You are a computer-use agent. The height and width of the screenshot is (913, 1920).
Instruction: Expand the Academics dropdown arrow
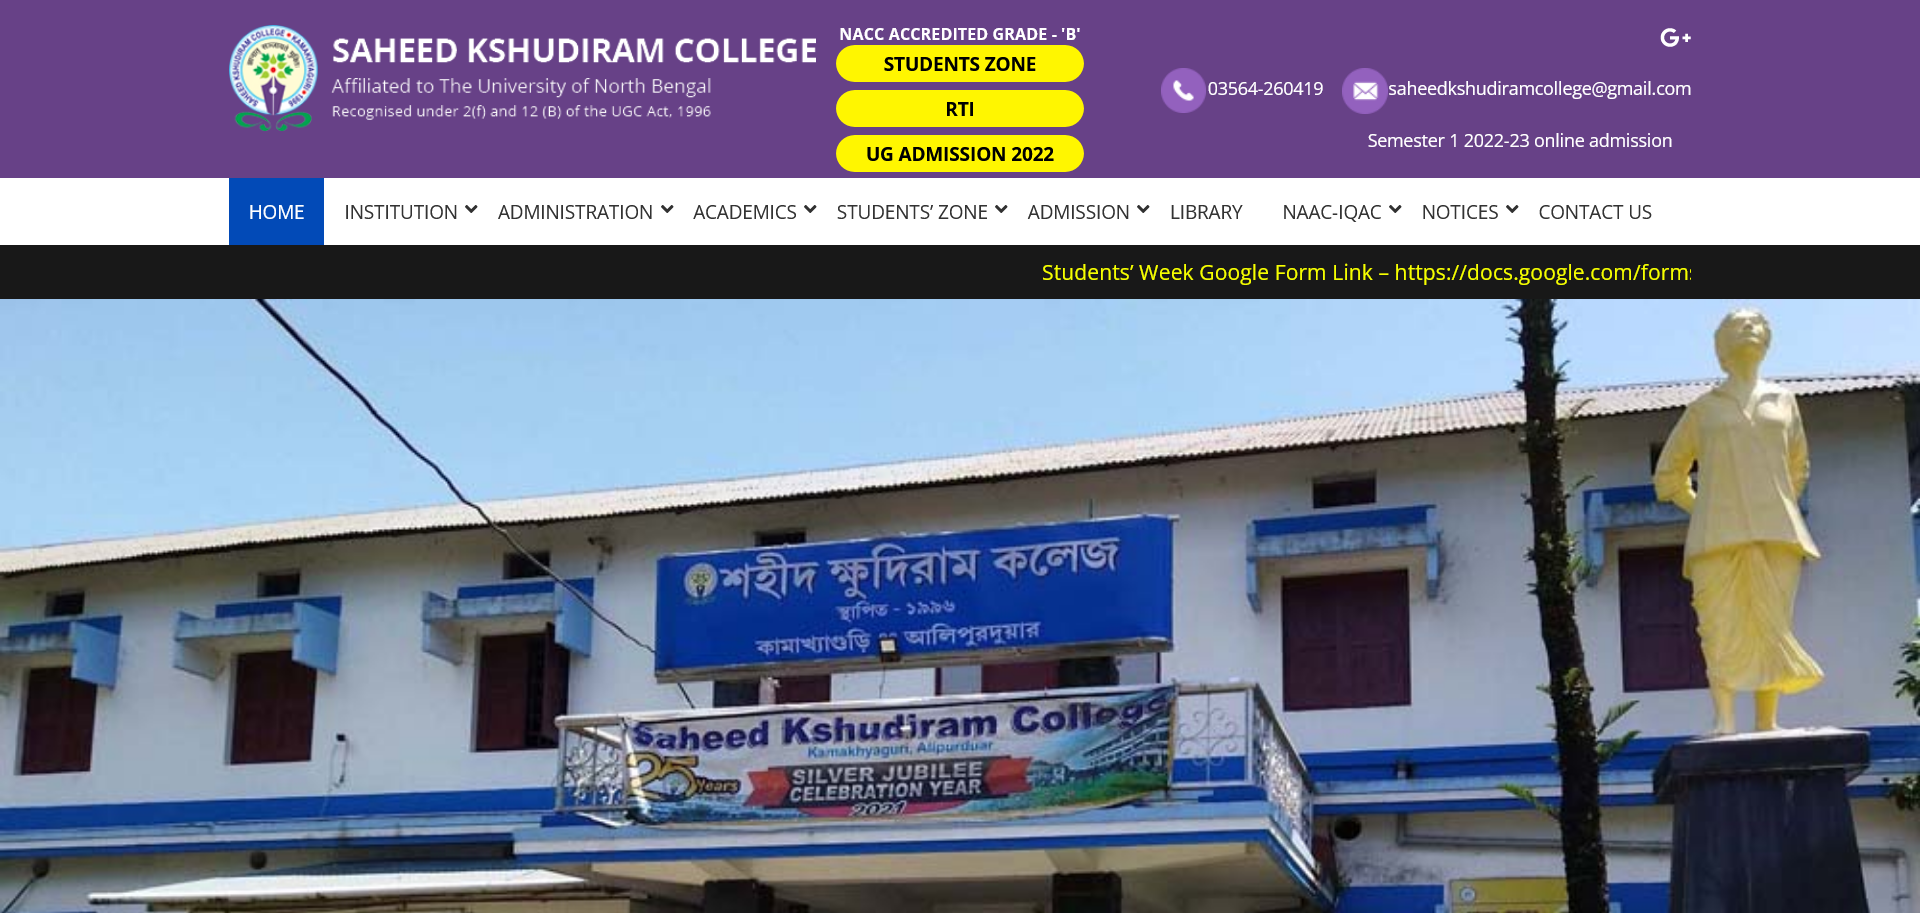tap(810, 210)
